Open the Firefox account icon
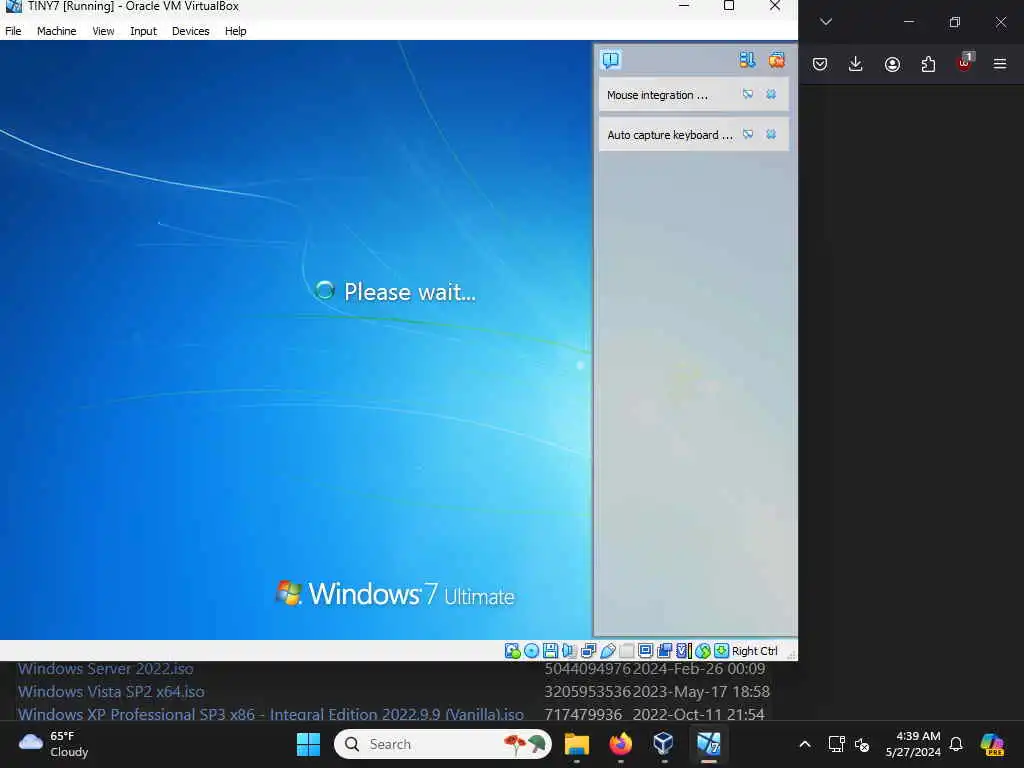The image size is (1024, 768). (892, 64)
